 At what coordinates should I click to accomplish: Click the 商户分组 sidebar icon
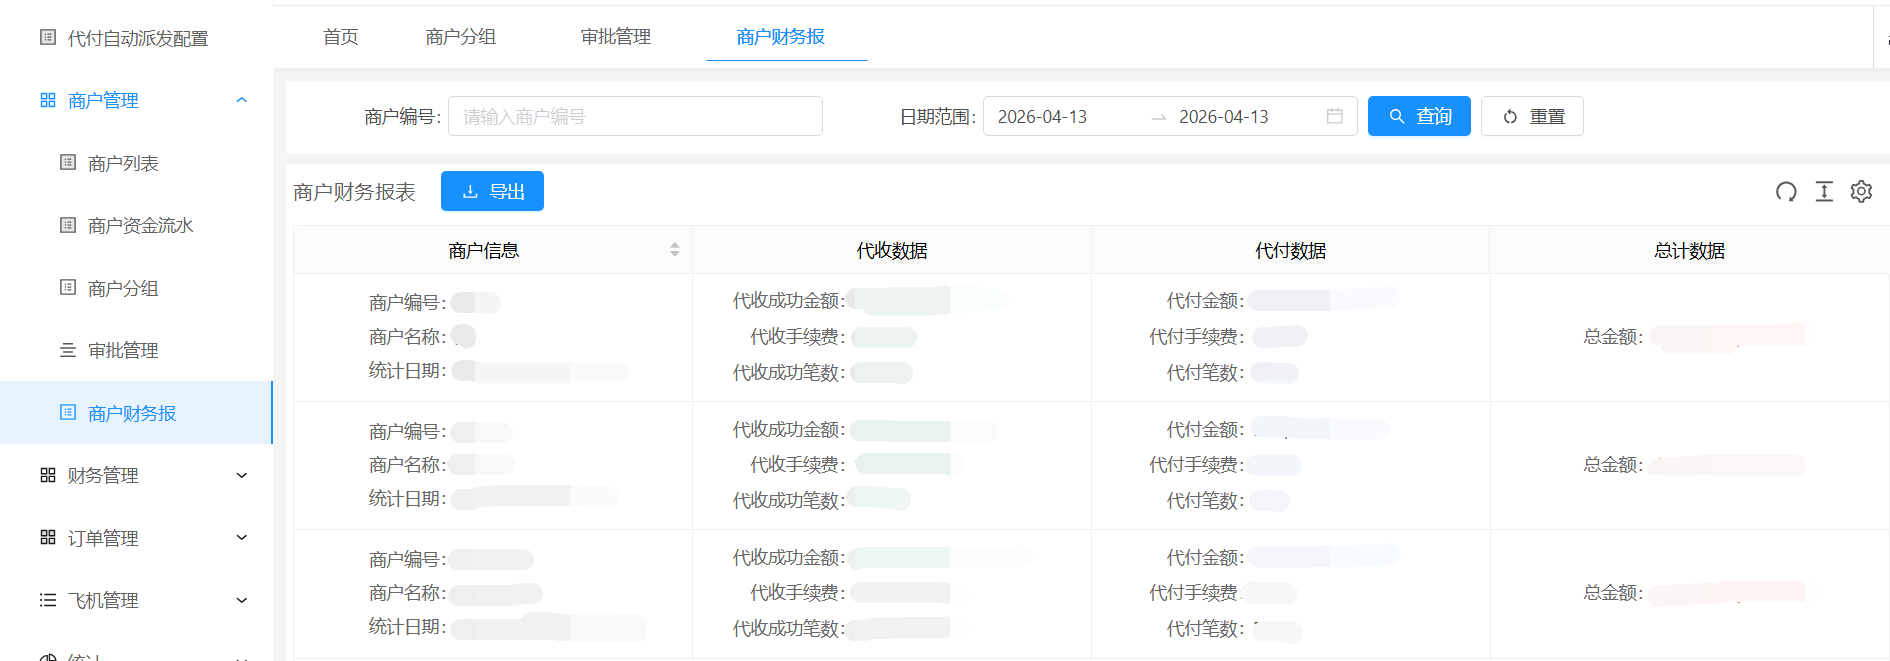click(68, 288)
